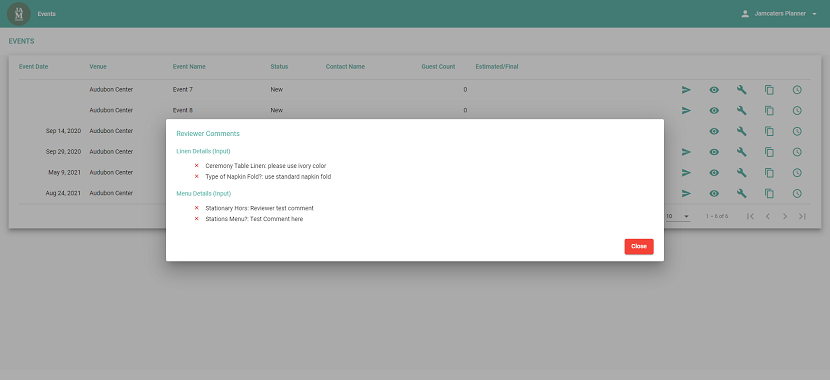Open the wrench icon for Event 7

coord(742,90)
